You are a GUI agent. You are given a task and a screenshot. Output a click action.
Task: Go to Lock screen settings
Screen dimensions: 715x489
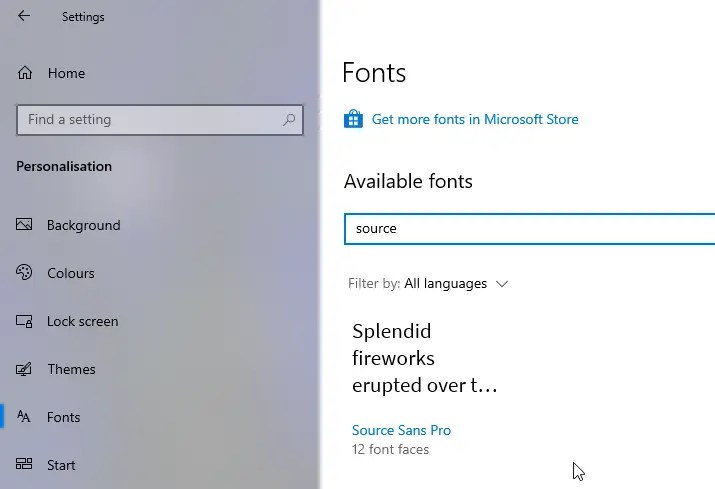point(83,322)
